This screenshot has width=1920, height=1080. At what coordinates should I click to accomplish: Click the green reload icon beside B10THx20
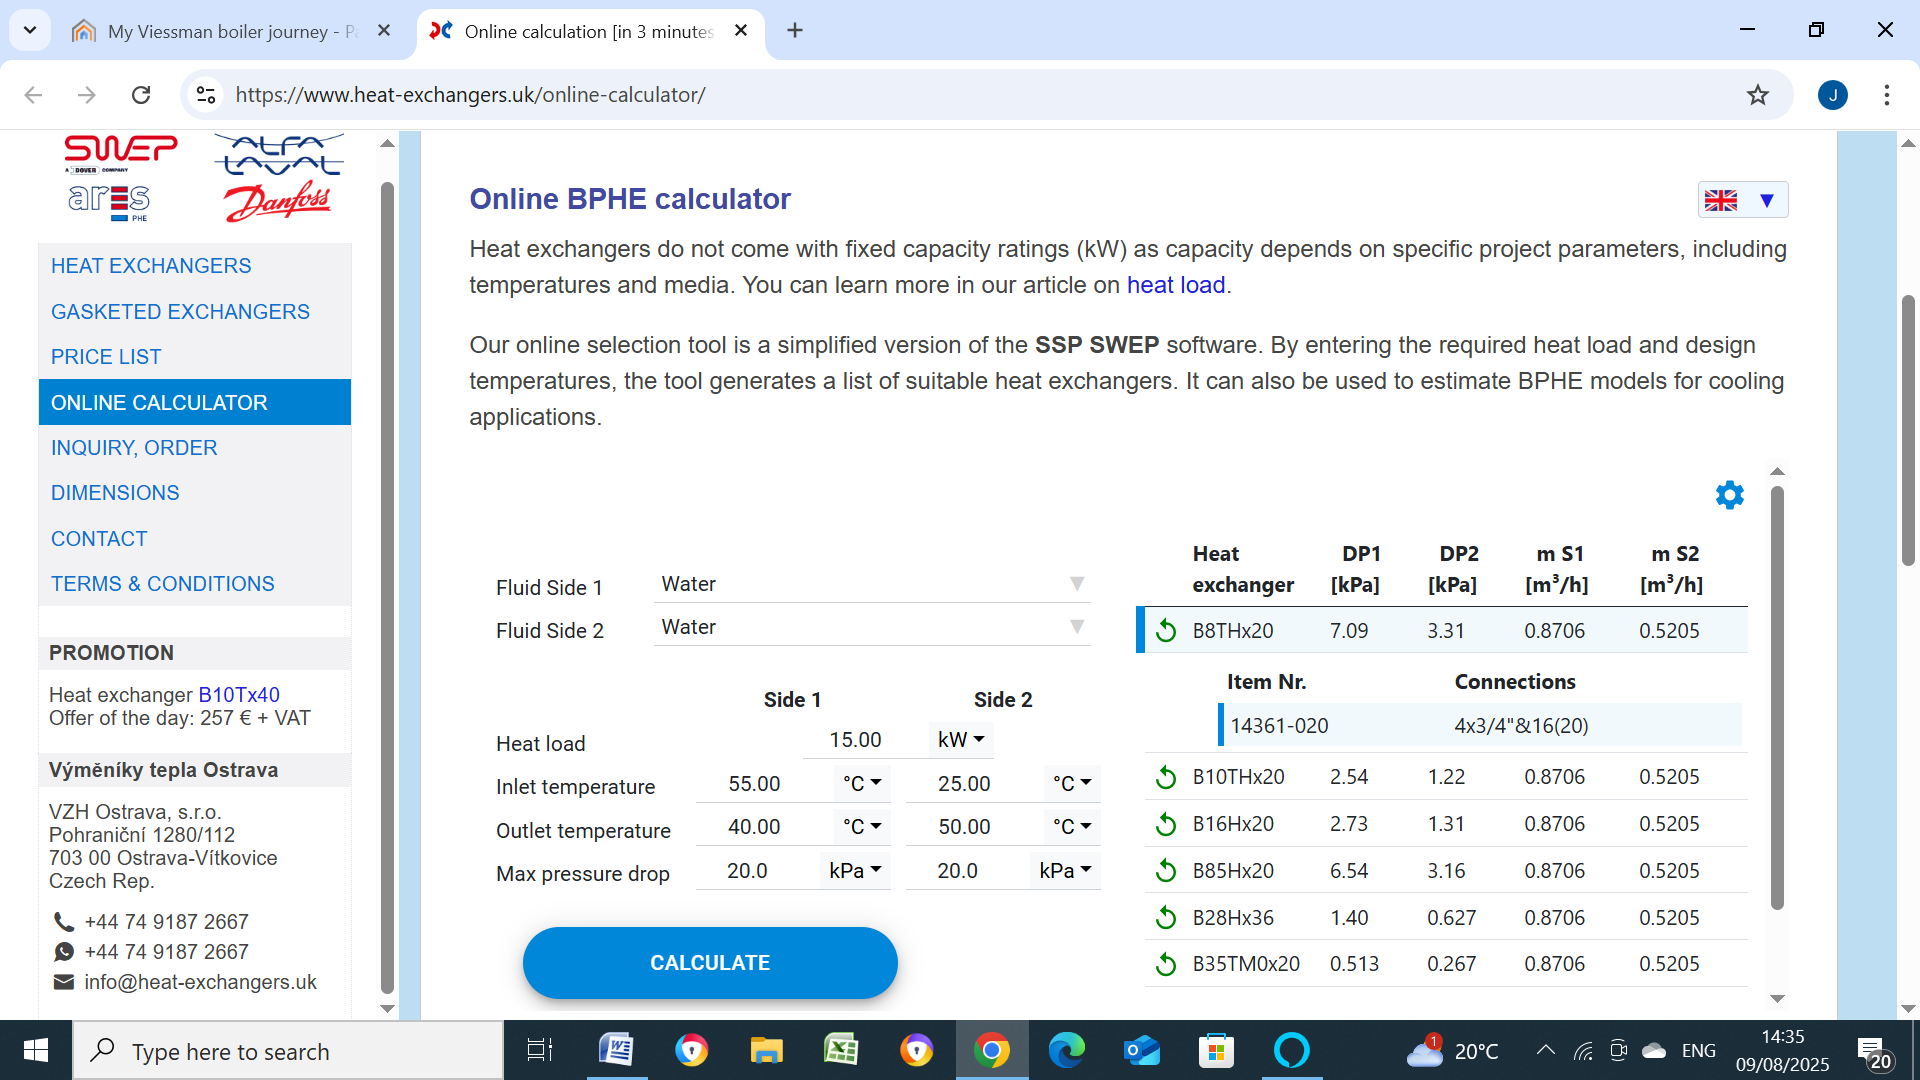(x=1166, y=777)
